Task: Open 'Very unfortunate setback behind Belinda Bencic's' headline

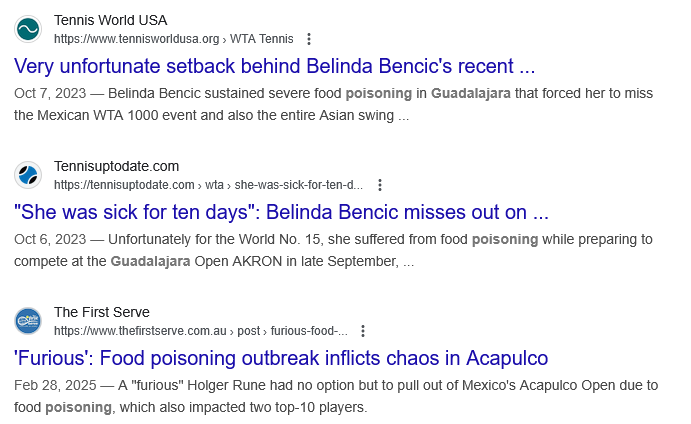Action: [x=275, y=66]
